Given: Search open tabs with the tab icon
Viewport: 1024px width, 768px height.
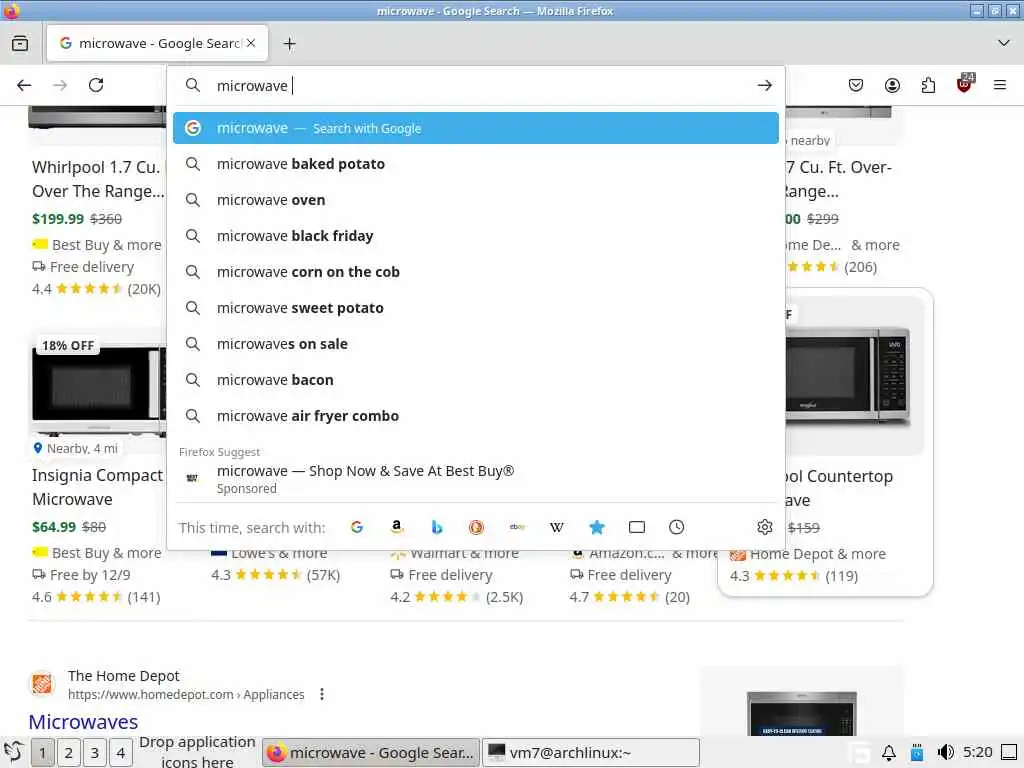Looking at the screenshot, I should [637, 527].
